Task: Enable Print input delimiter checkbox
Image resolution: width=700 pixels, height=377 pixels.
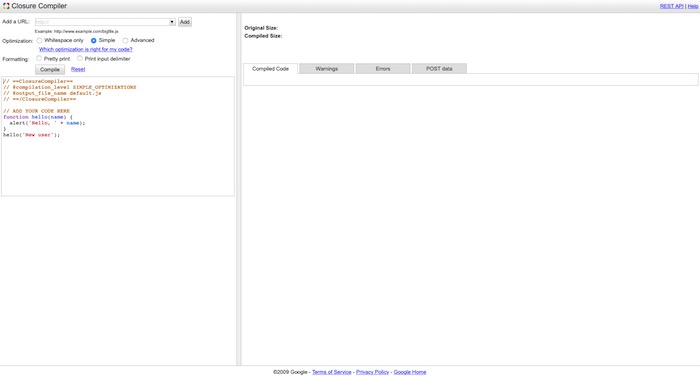Action: 80,59
